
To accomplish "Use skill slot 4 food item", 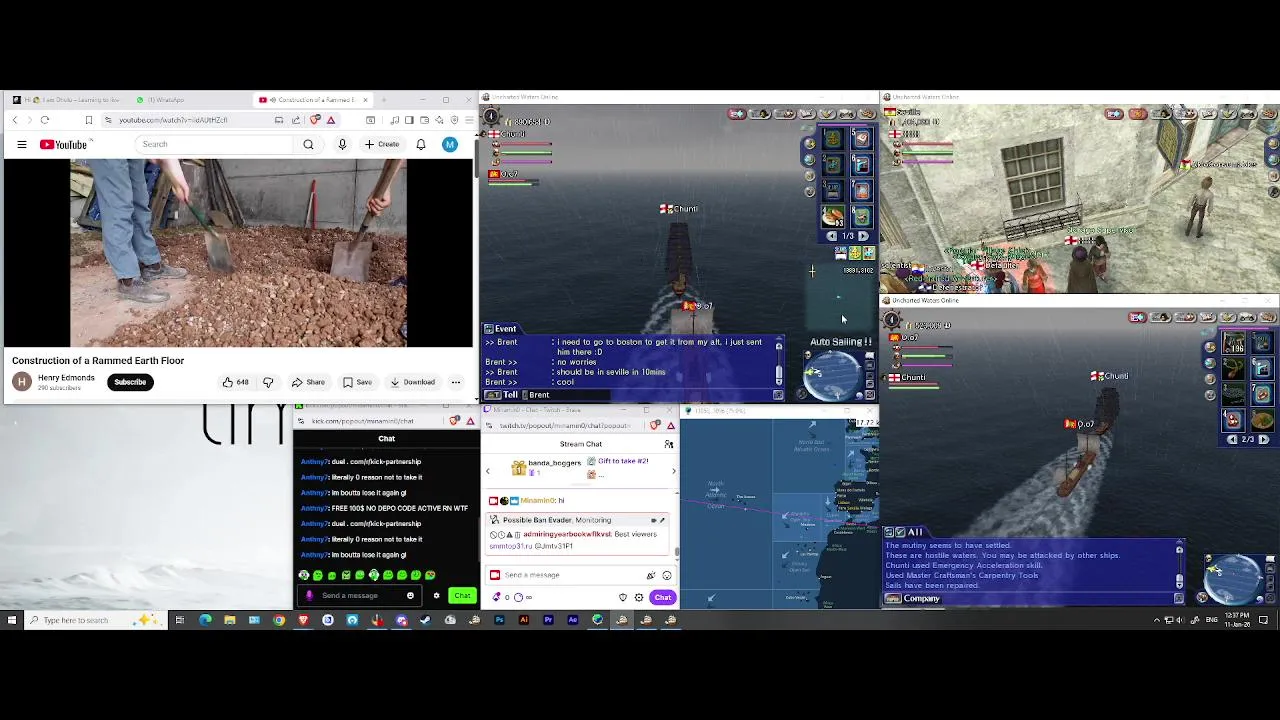I will tap(832, 216).
